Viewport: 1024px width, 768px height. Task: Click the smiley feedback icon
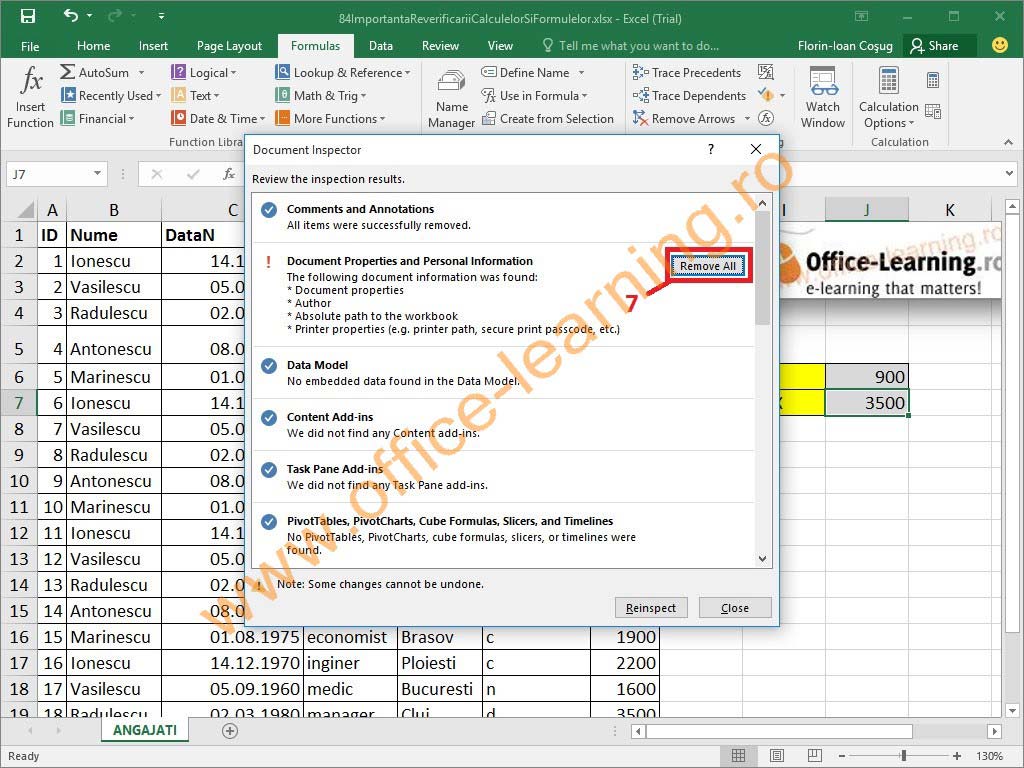[x=999, y=45]
